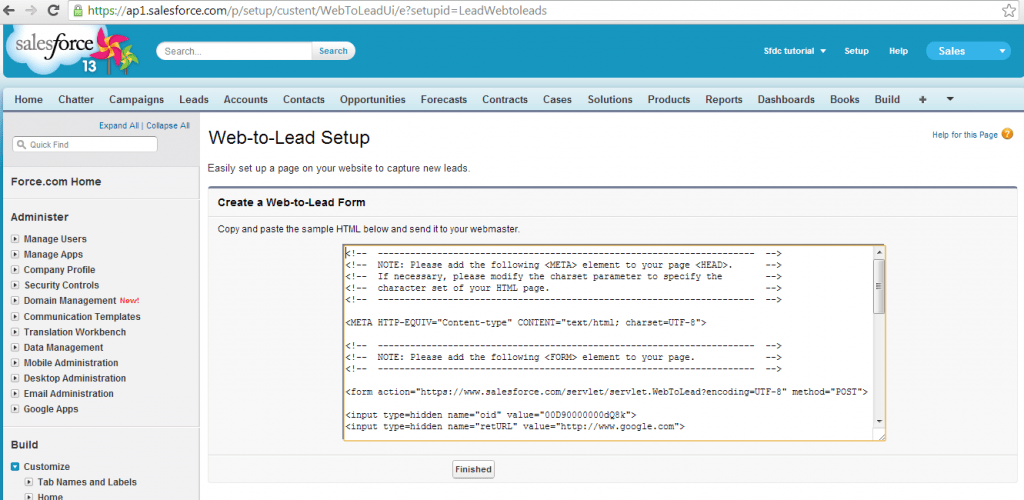Select the Manage Users tree item

(x=56, y=239)
